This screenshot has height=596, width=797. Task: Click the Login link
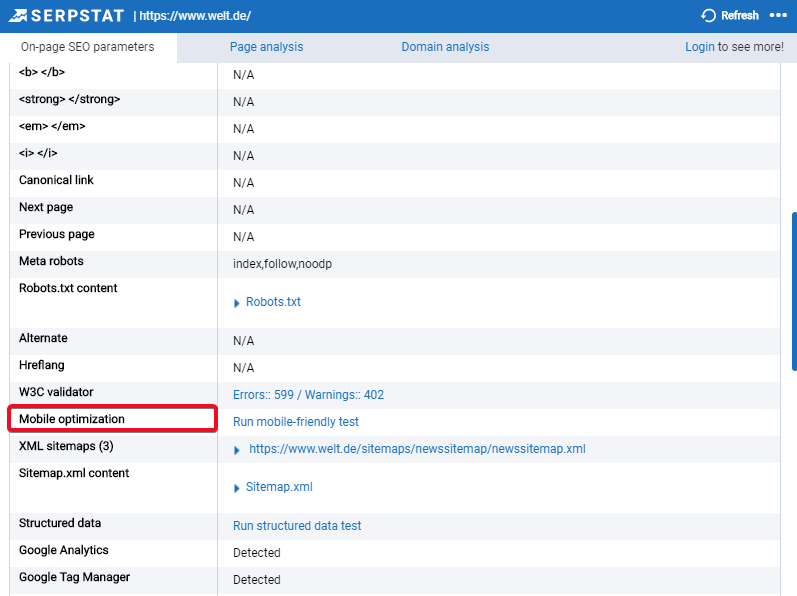(699, 47)
